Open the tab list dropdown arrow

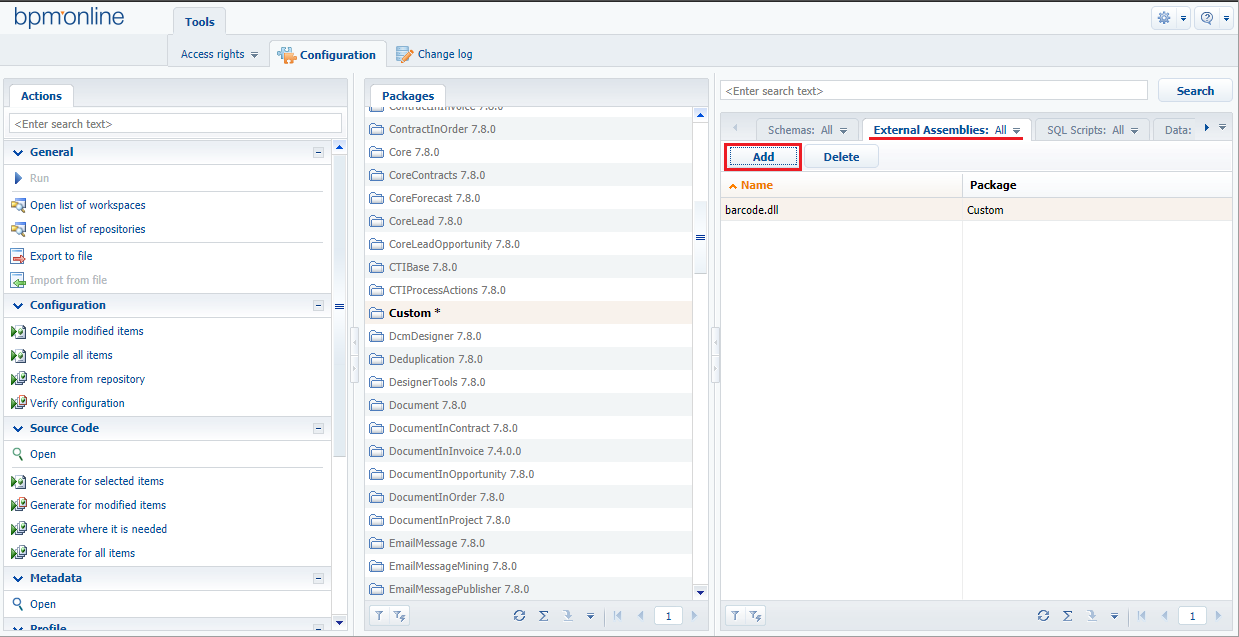point(1222,127)
